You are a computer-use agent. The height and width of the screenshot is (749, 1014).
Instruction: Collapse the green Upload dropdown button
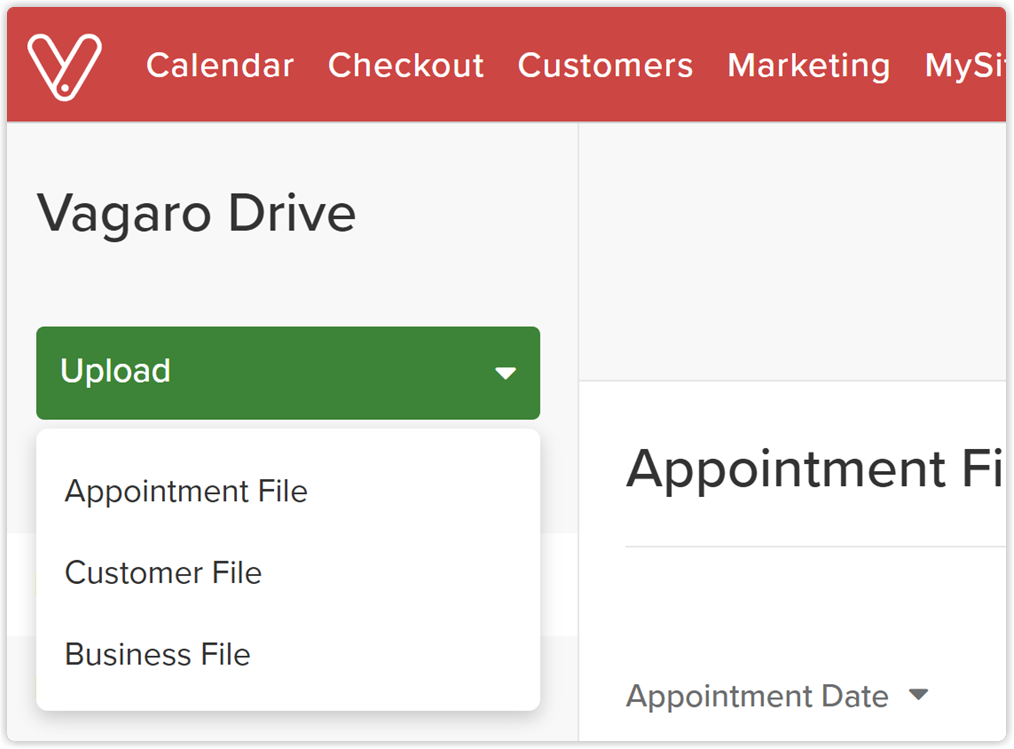pyautogui.click(x=288, y=373)
